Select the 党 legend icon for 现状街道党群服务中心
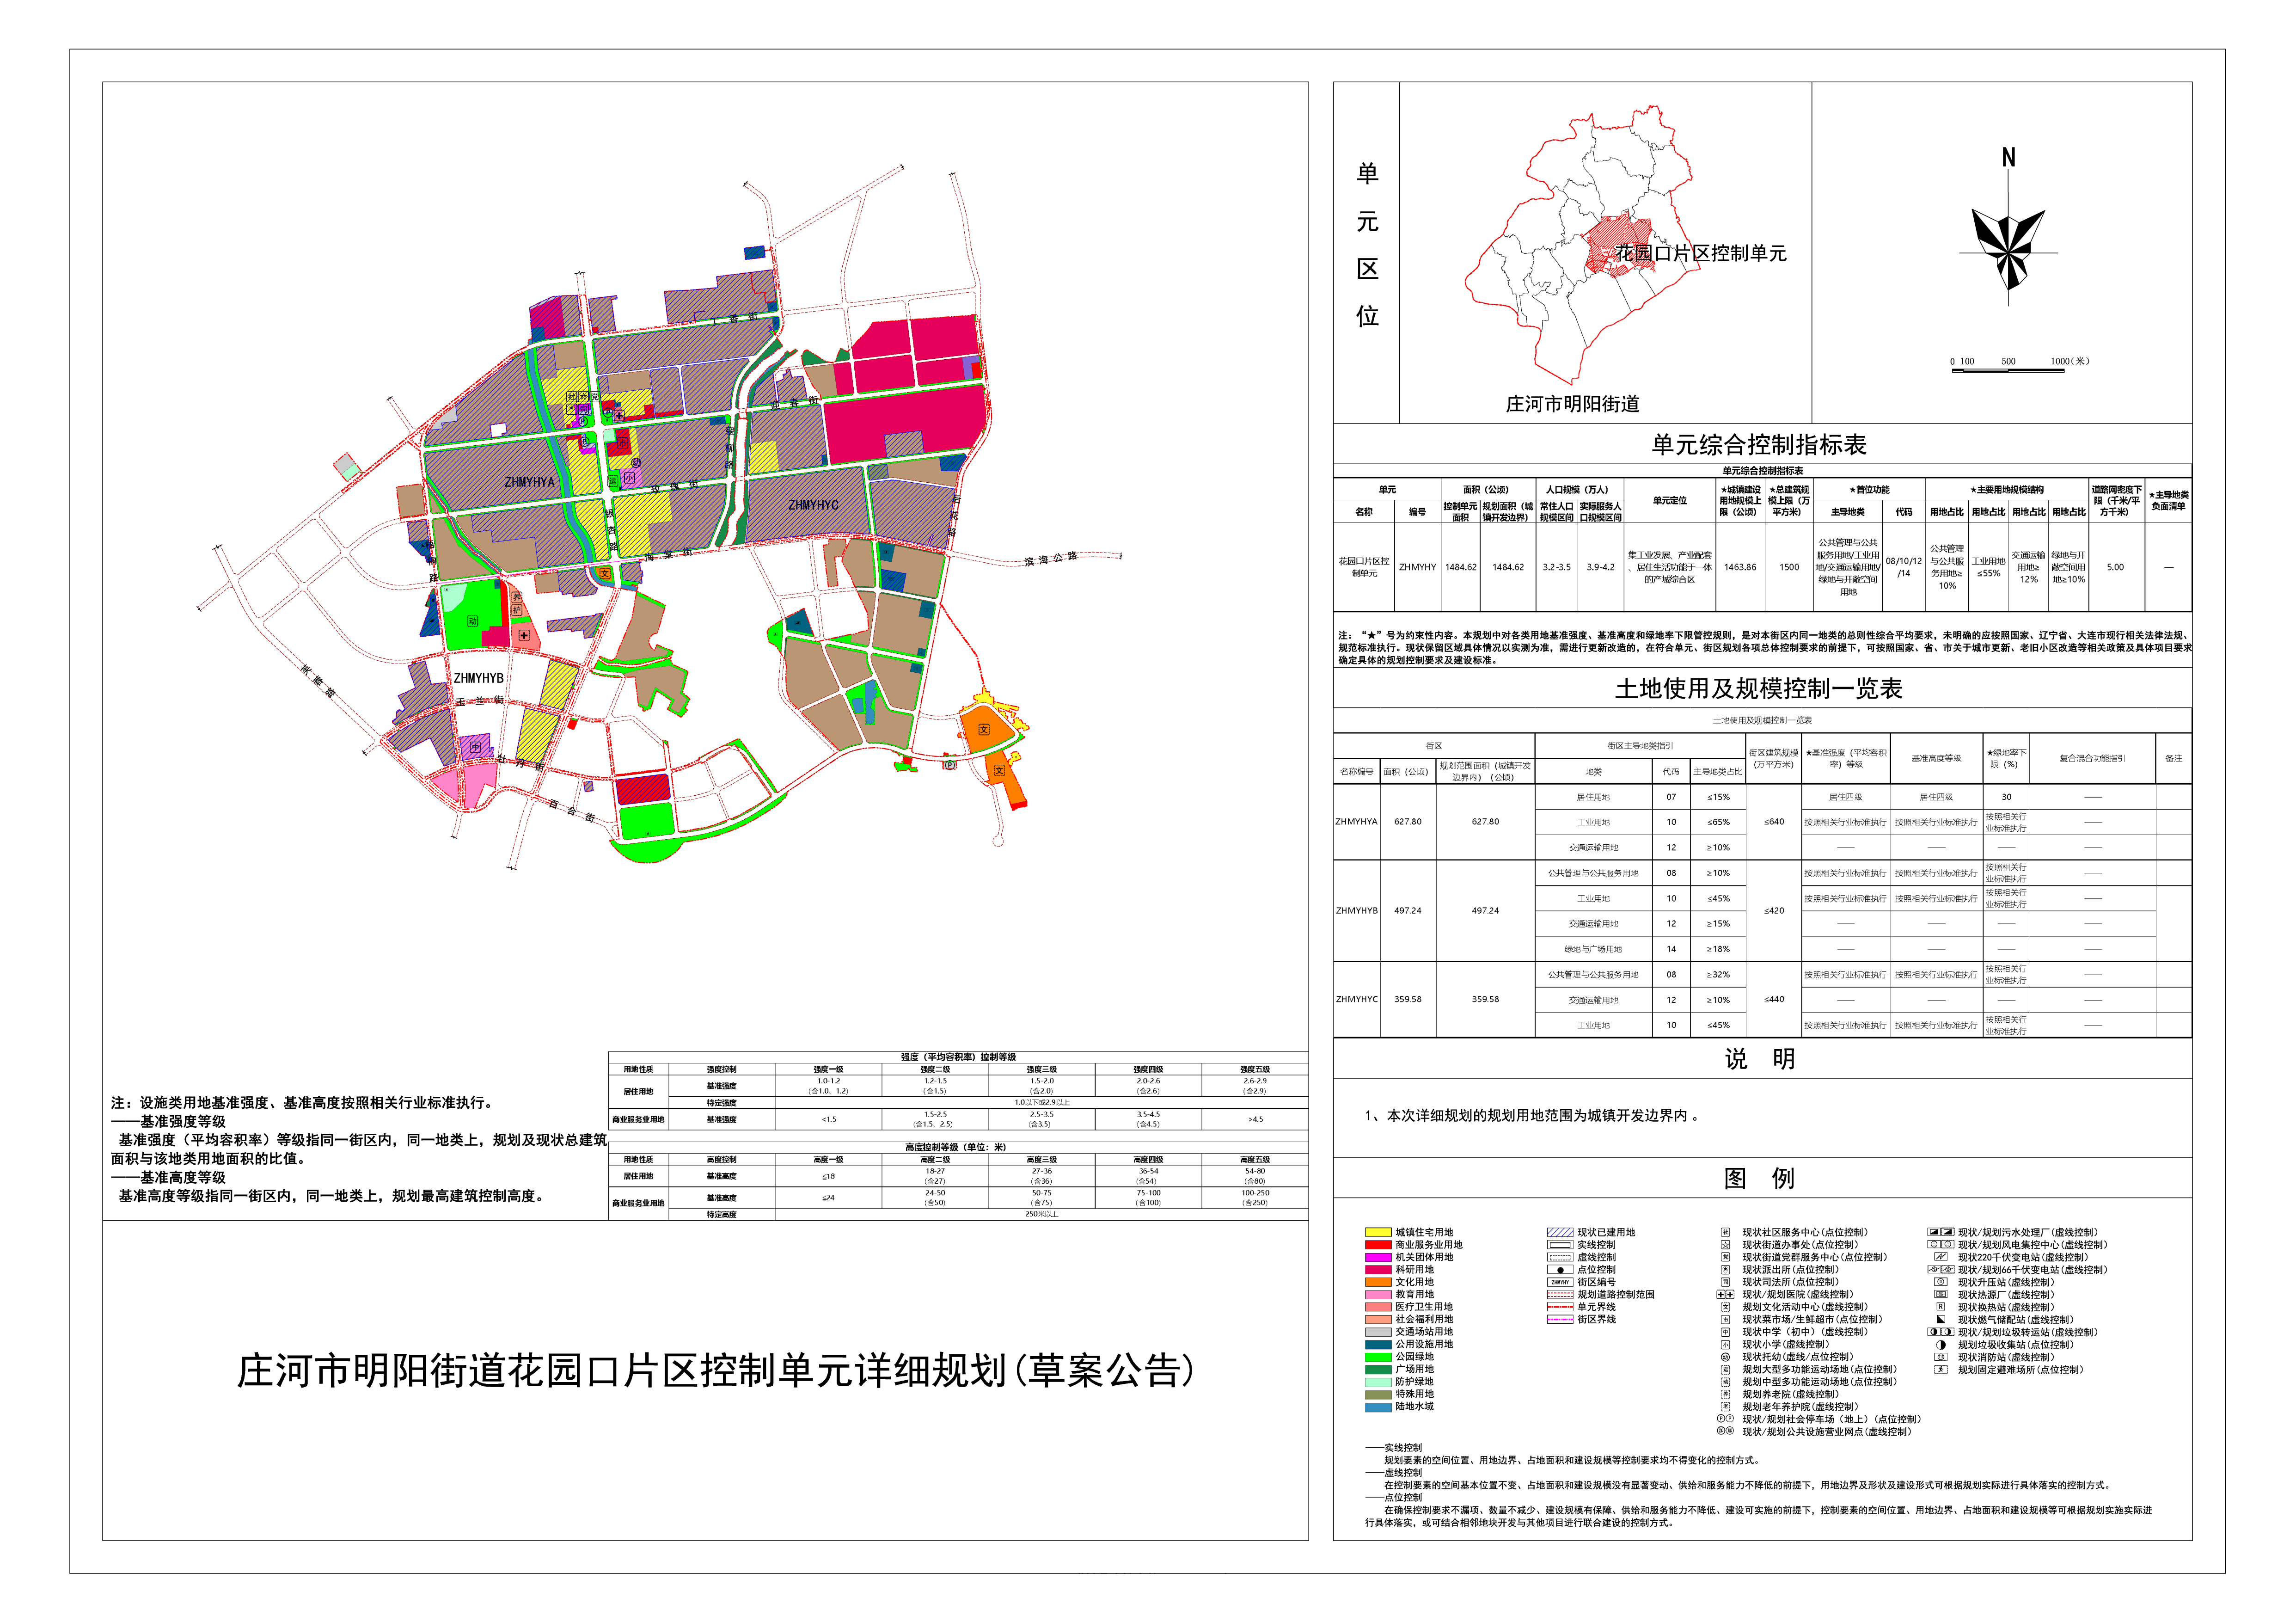This screenshot has width=2296, height=1622. tap(1725, 1257)
